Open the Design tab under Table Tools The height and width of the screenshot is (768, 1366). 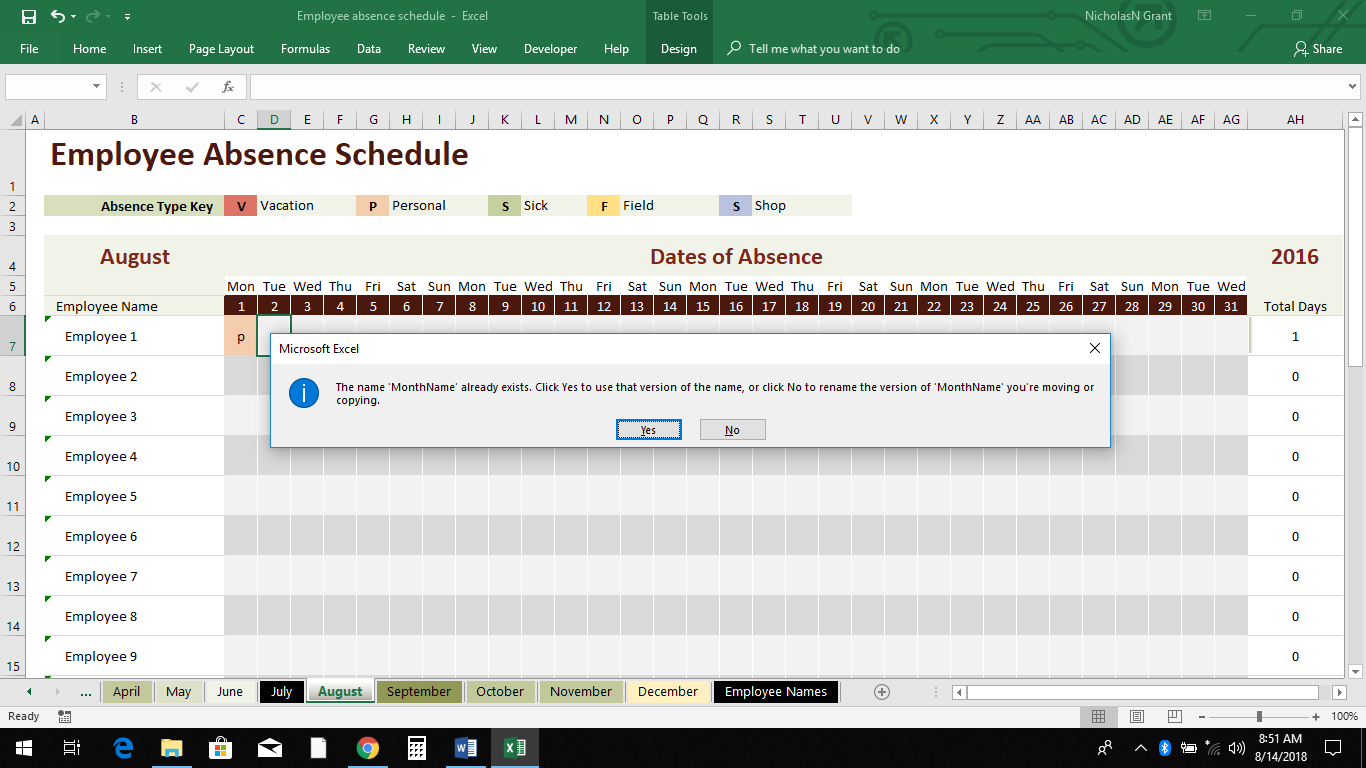click(x=679, y=49)
